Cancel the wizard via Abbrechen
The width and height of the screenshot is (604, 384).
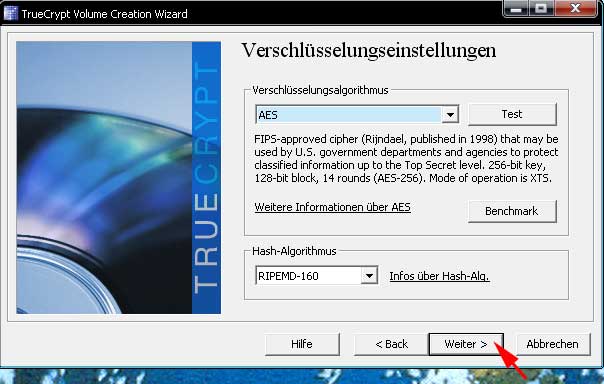coord(553,344)
